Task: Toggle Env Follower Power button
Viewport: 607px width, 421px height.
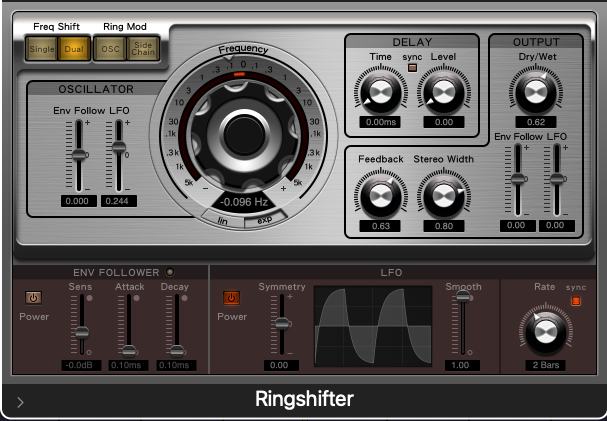Action: point(34,298)
